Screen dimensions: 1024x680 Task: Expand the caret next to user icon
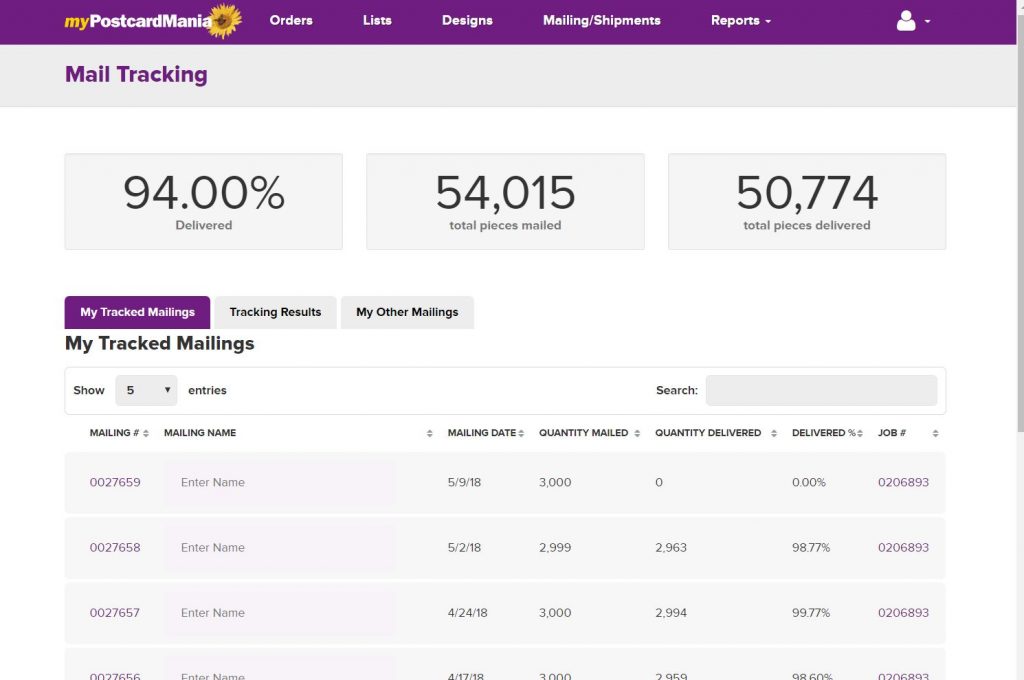tap(928, 21)
